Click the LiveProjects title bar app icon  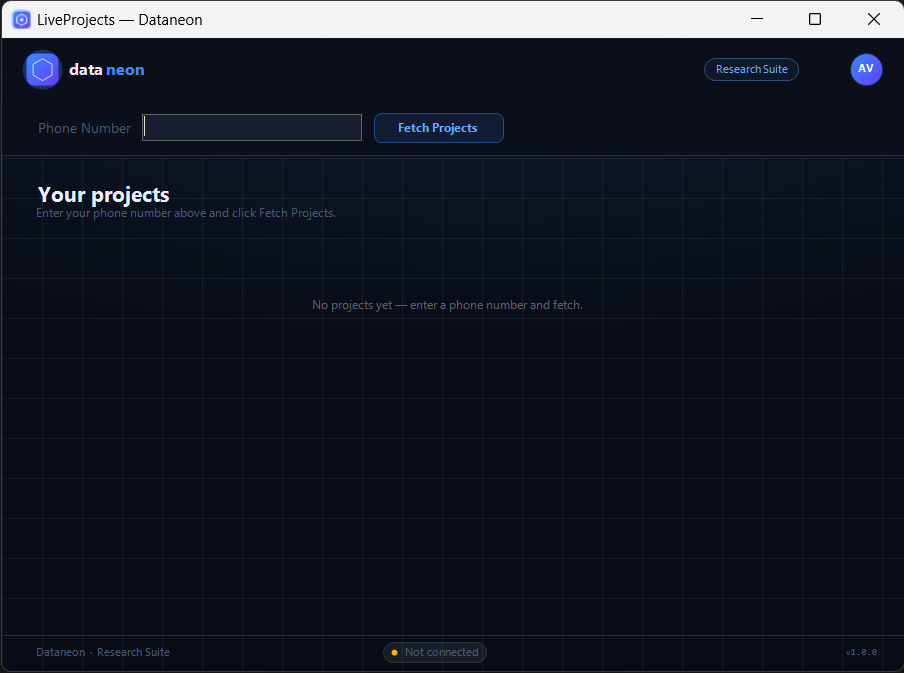click(21, 20)
